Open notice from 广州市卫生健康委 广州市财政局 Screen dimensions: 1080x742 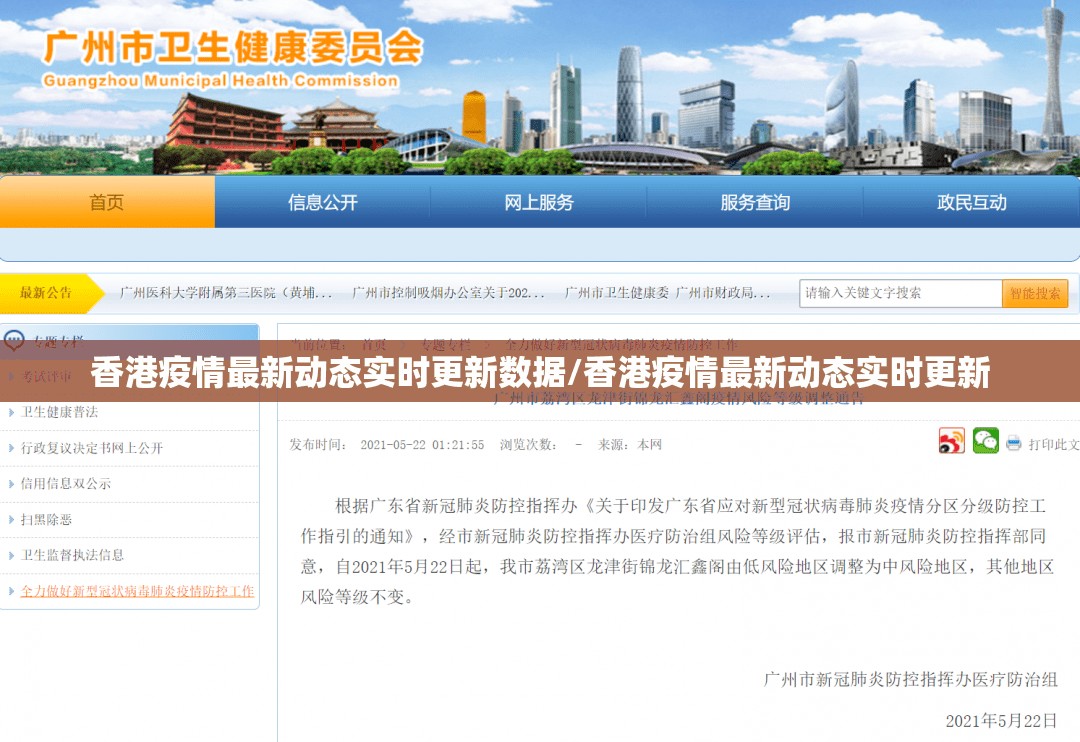tap(667, 293)
